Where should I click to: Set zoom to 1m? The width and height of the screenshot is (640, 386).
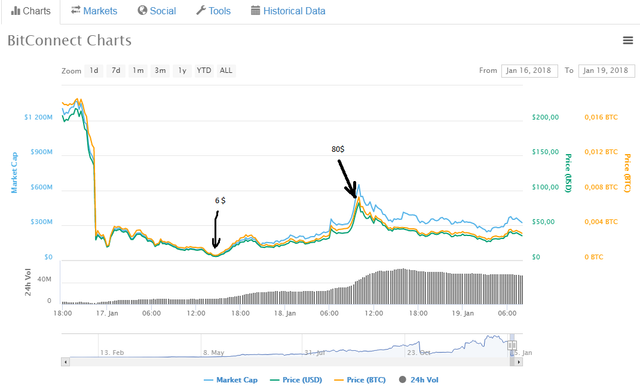(138, 71)
